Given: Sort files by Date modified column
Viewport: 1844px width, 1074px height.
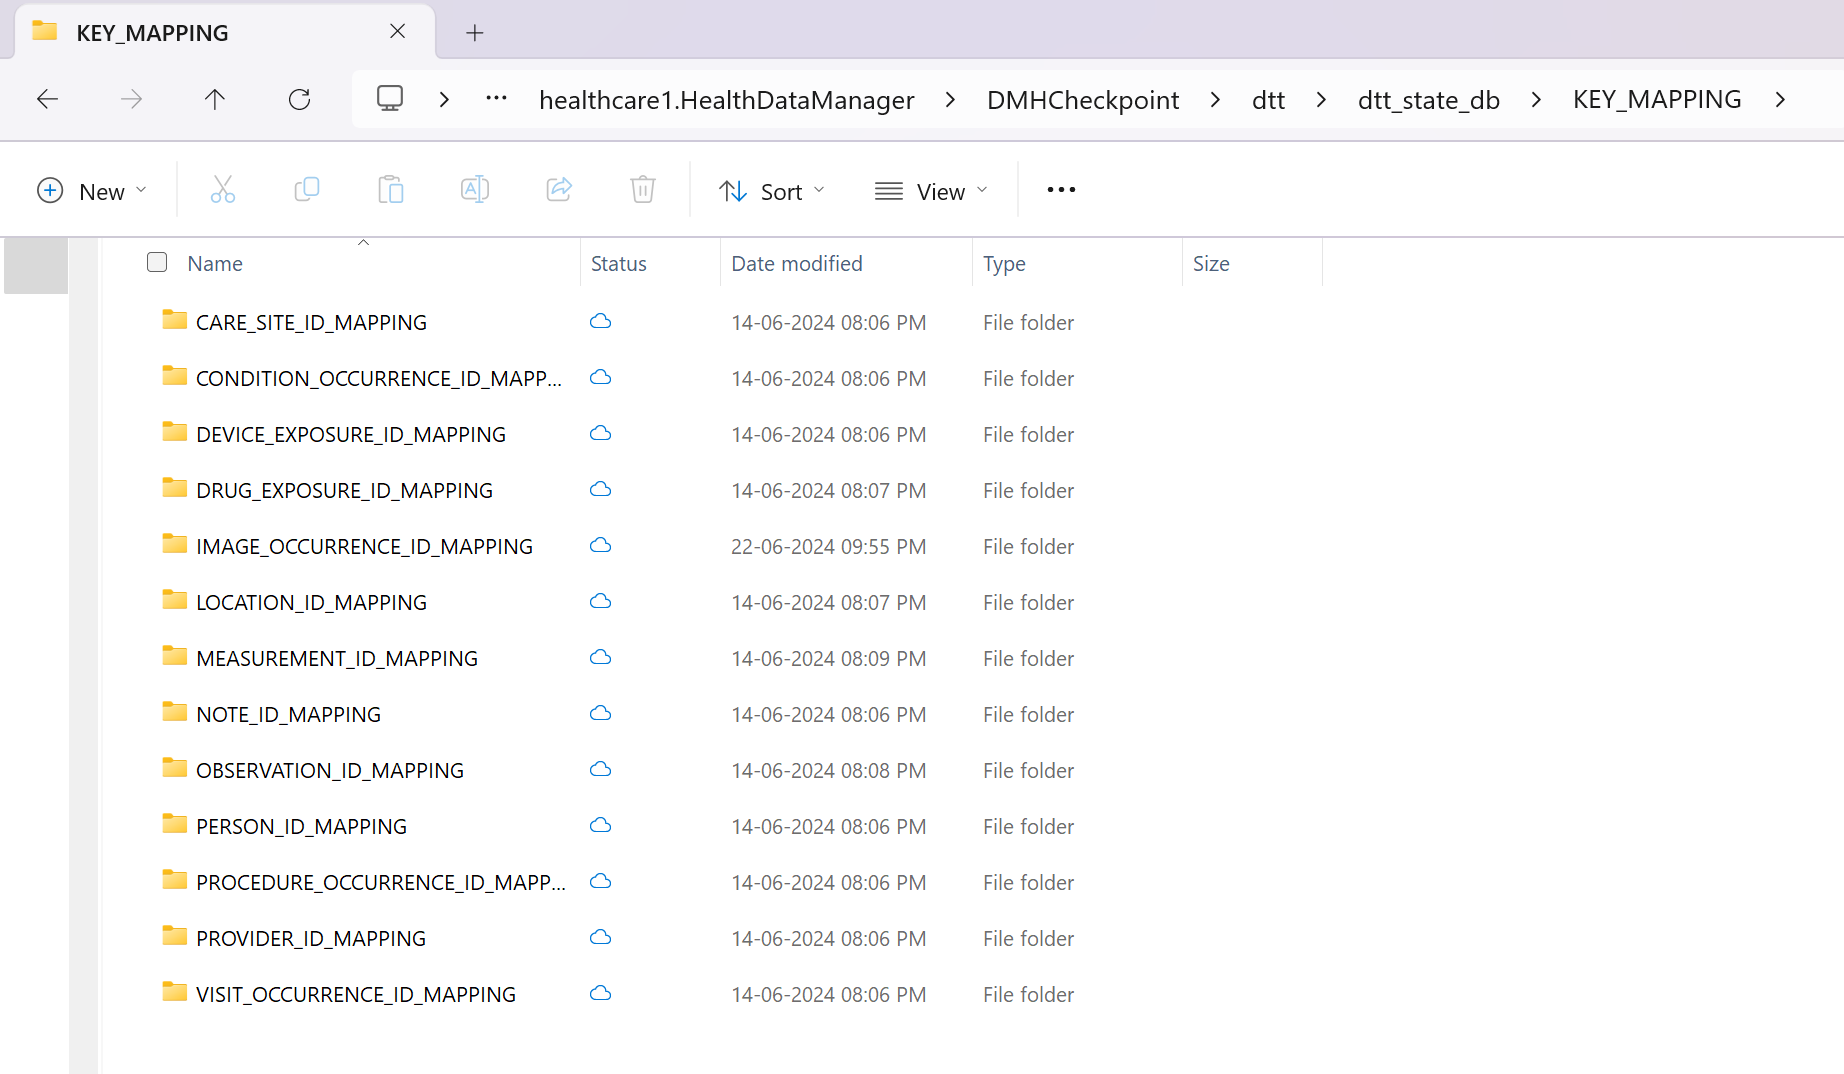Looking at the screenshot, I should (x=797, y=263).
